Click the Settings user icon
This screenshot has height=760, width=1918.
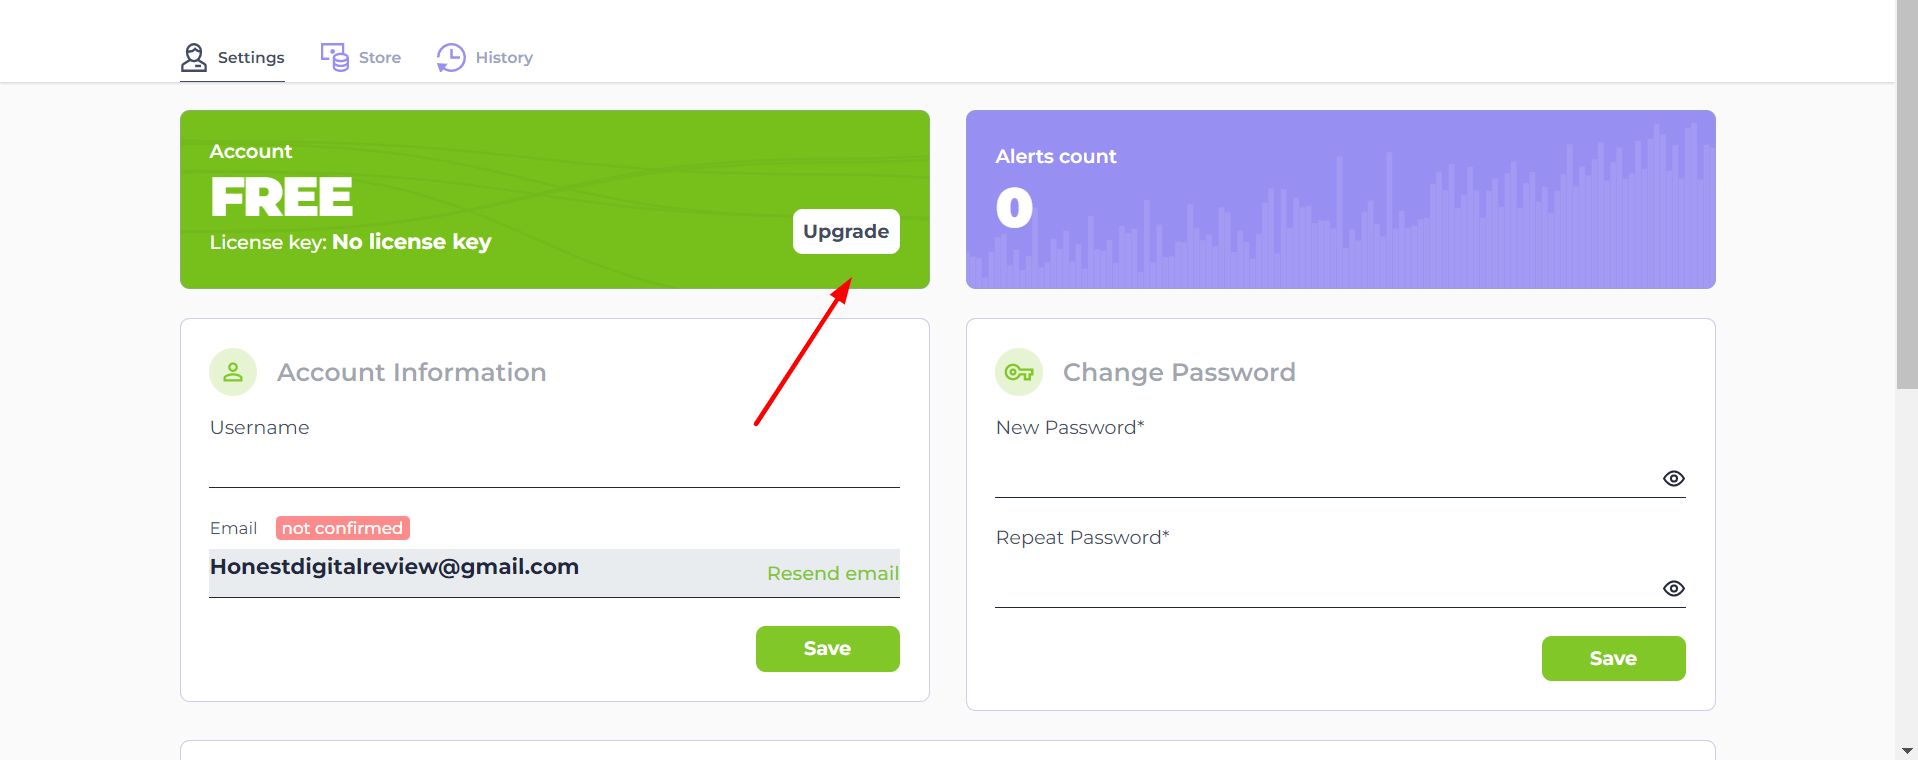tap(194, 57)
